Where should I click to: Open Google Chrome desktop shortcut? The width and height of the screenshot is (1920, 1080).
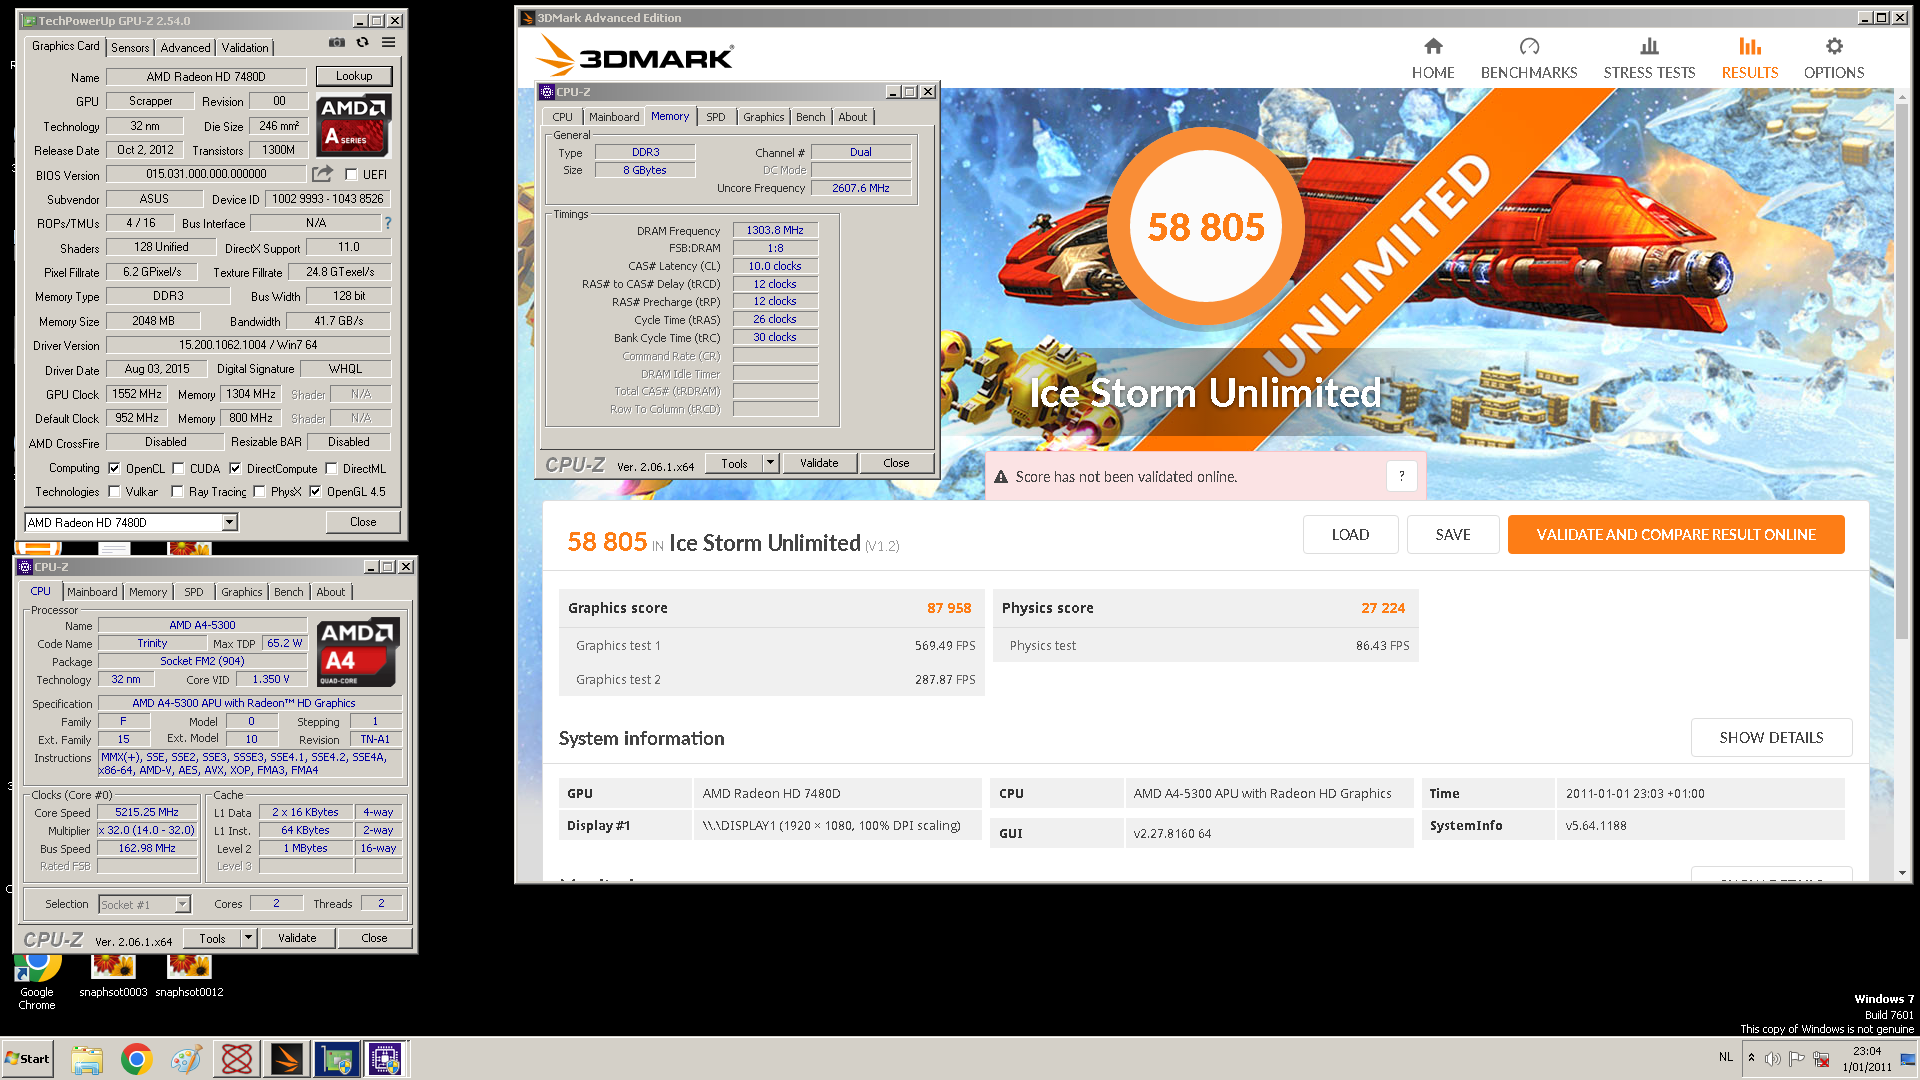(37, 983)
